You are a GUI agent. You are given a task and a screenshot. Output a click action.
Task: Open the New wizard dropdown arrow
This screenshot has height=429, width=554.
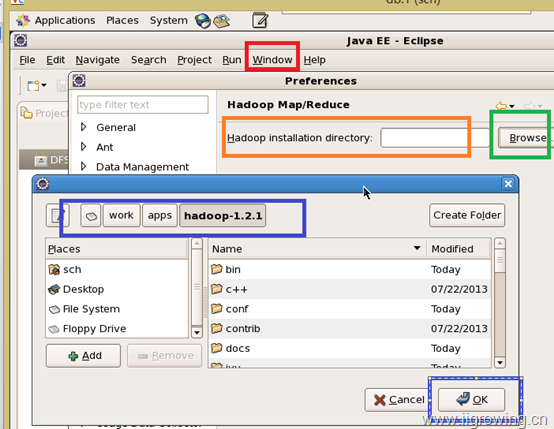(44, 86)
